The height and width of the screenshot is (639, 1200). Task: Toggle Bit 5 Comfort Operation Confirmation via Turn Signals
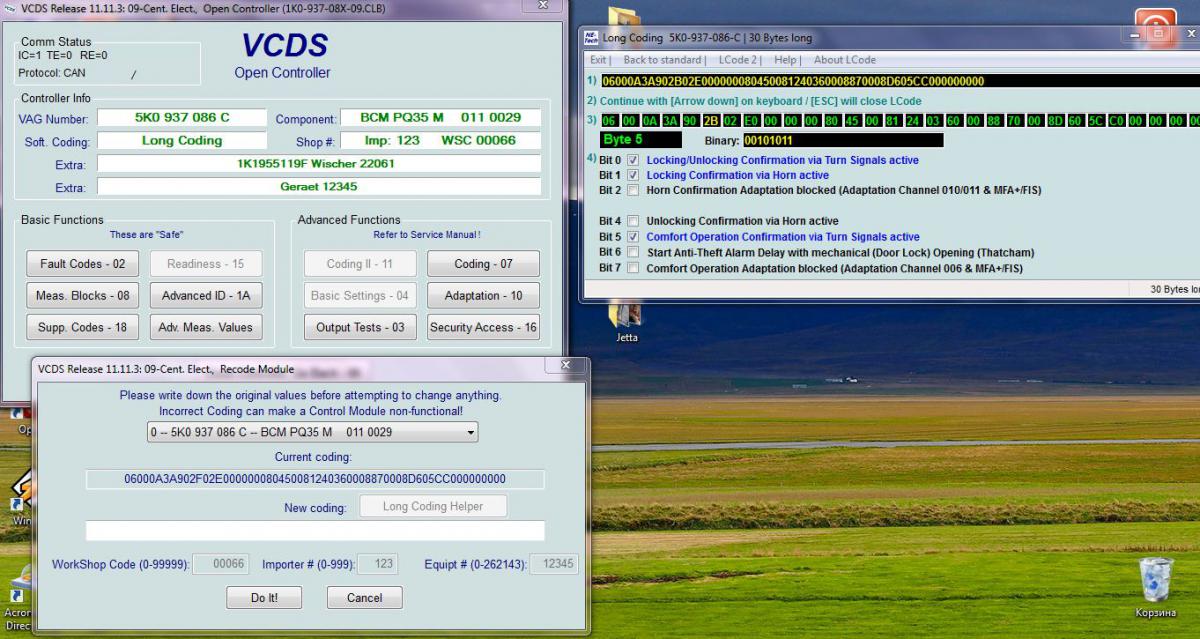633,237
